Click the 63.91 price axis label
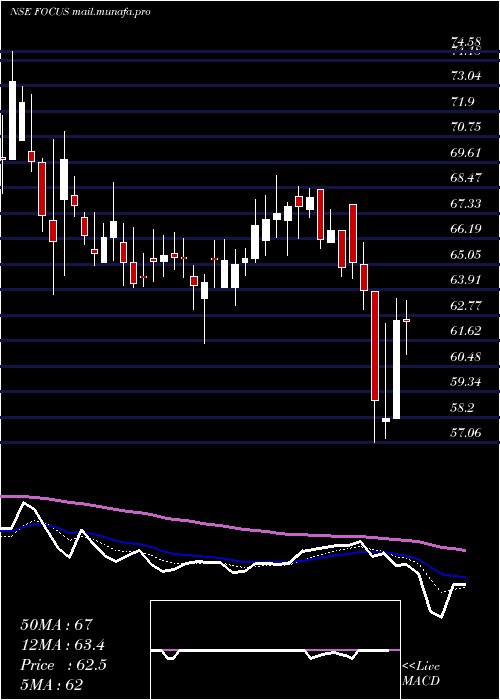The height and width of the screenshot is (700, 500). pos(466,280)
